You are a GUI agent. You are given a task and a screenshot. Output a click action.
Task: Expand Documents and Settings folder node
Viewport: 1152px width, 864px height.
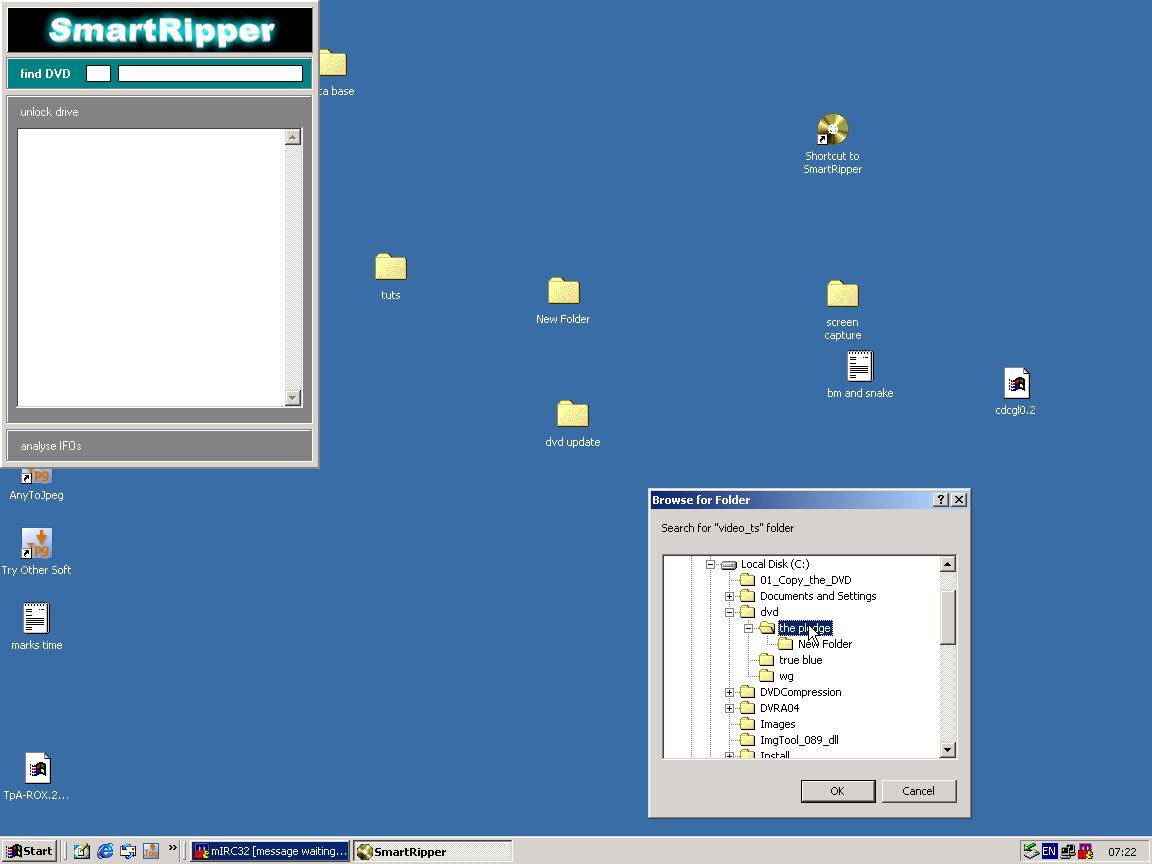730,596
